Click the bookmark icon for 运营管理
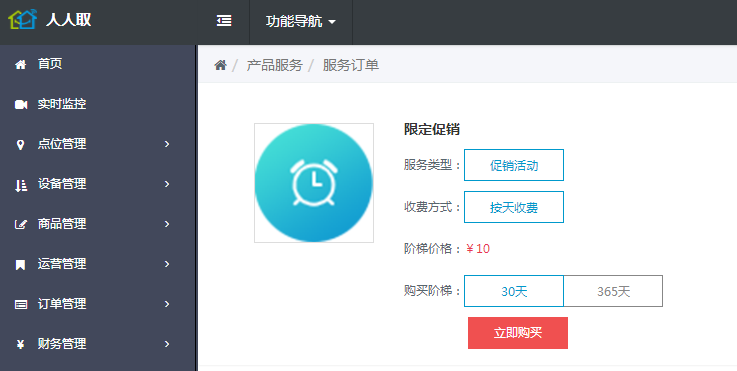Image resolution: width=737 pixels, height=371 pixels. [x=20, y=265]
